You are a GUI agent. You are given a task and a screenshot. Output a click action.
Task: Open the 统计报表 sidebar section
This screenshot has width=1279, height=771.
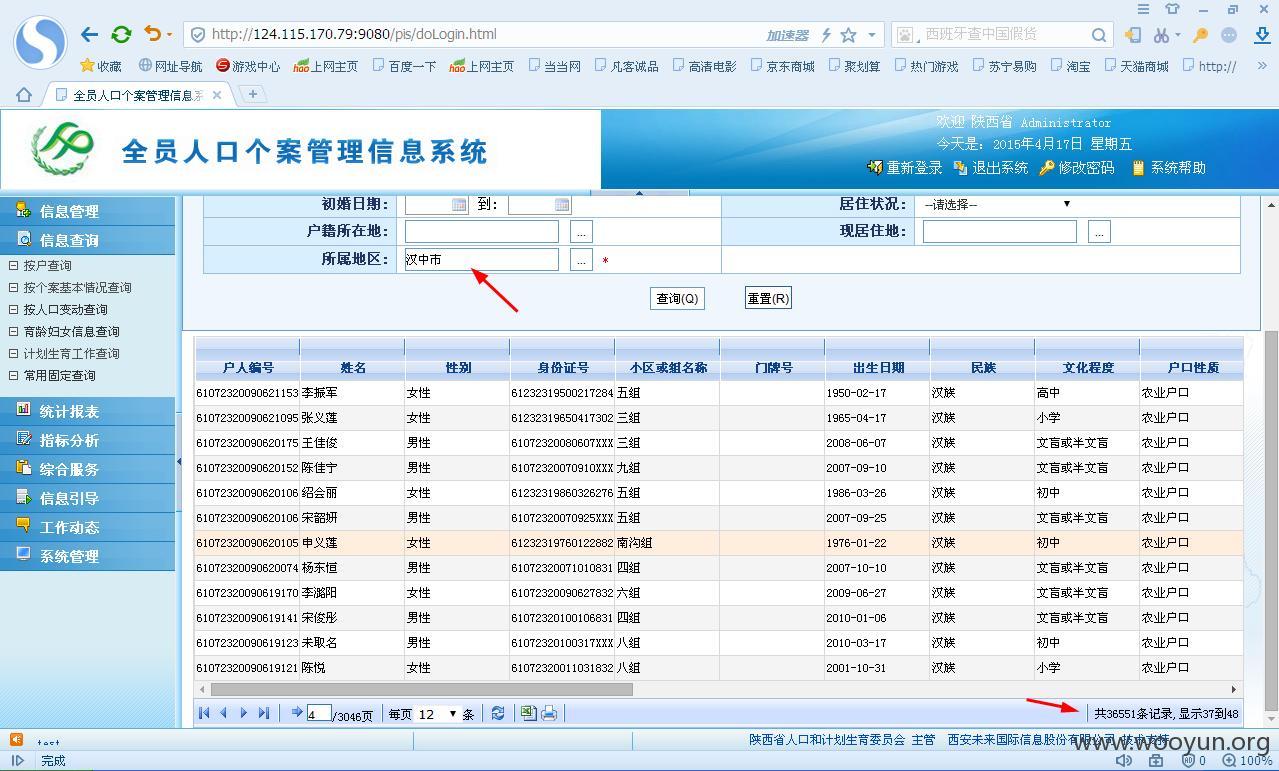pyautogui.click(x=87, y=411)
